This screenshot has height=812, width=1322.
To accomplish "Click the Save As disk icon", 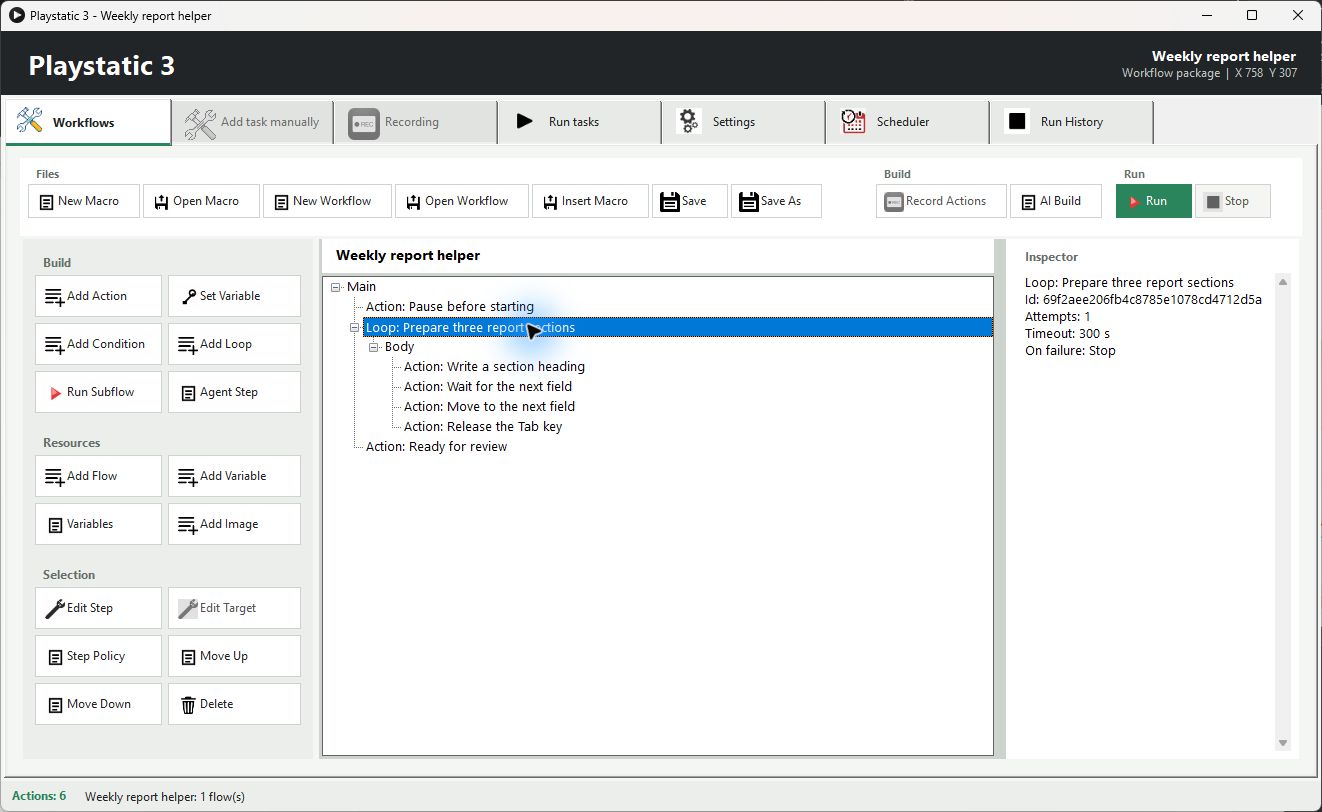I will click(x=748, y=201).
